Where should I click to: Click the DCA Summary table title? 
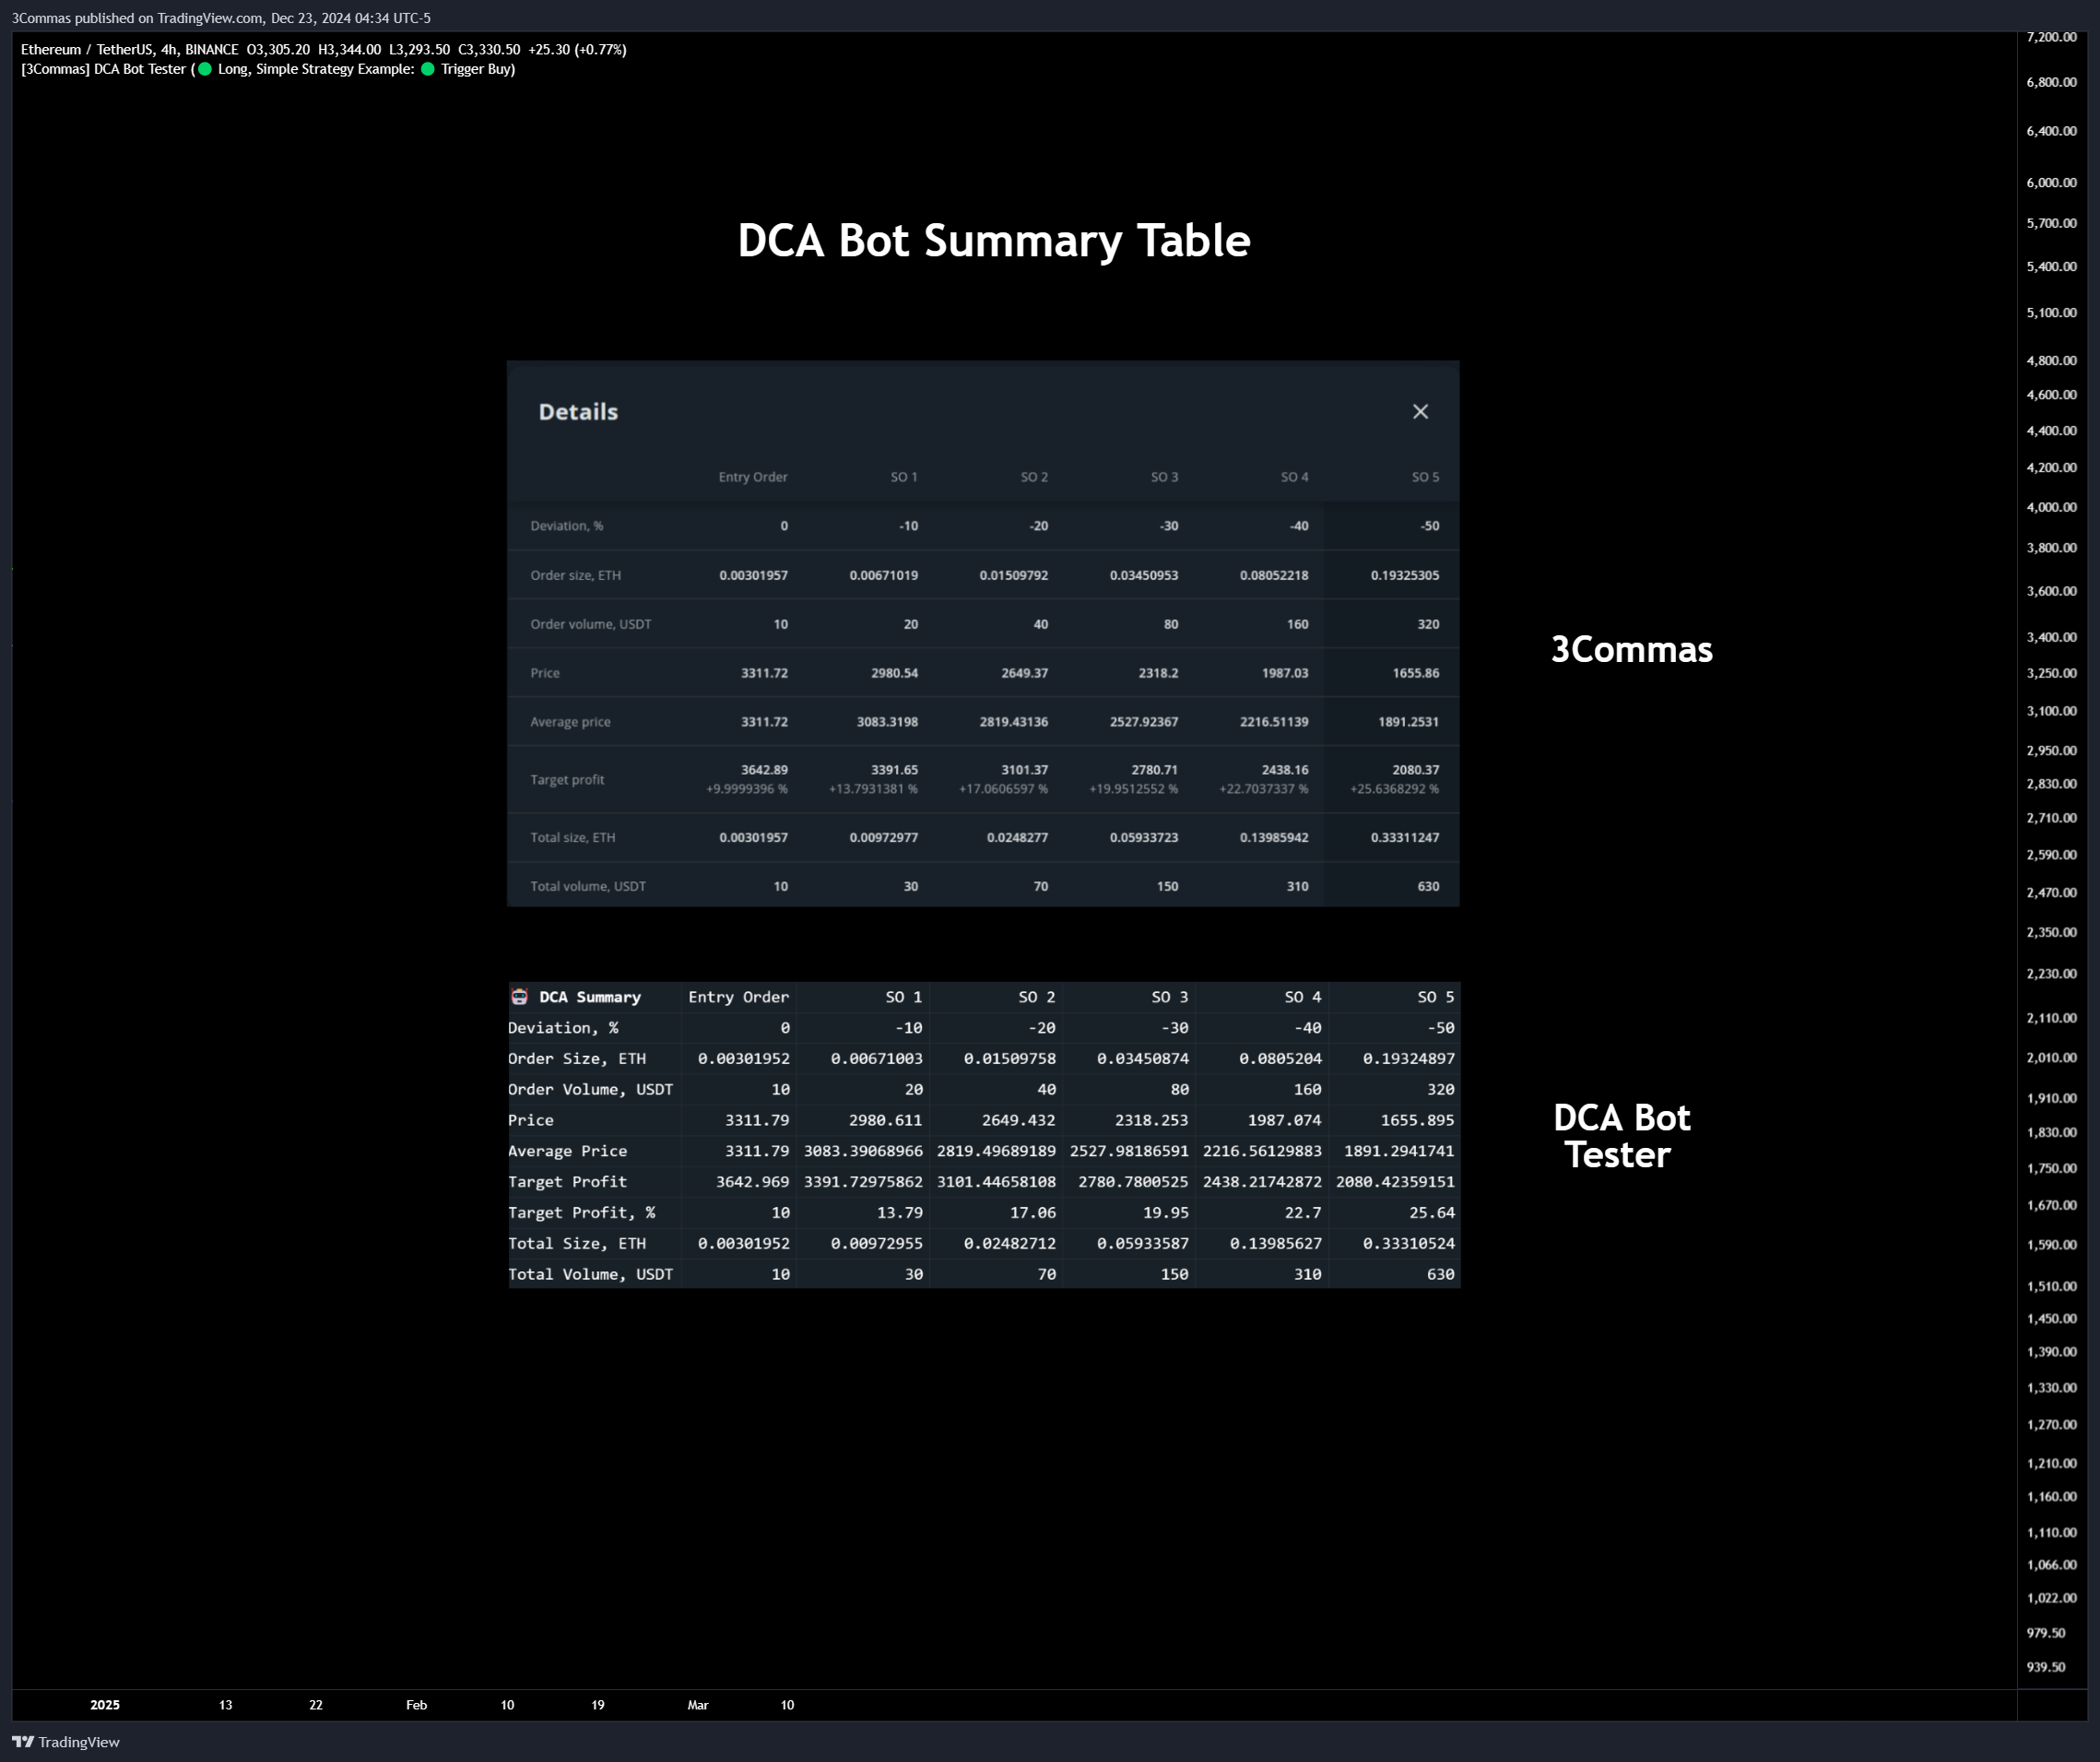tap(590, 997)
